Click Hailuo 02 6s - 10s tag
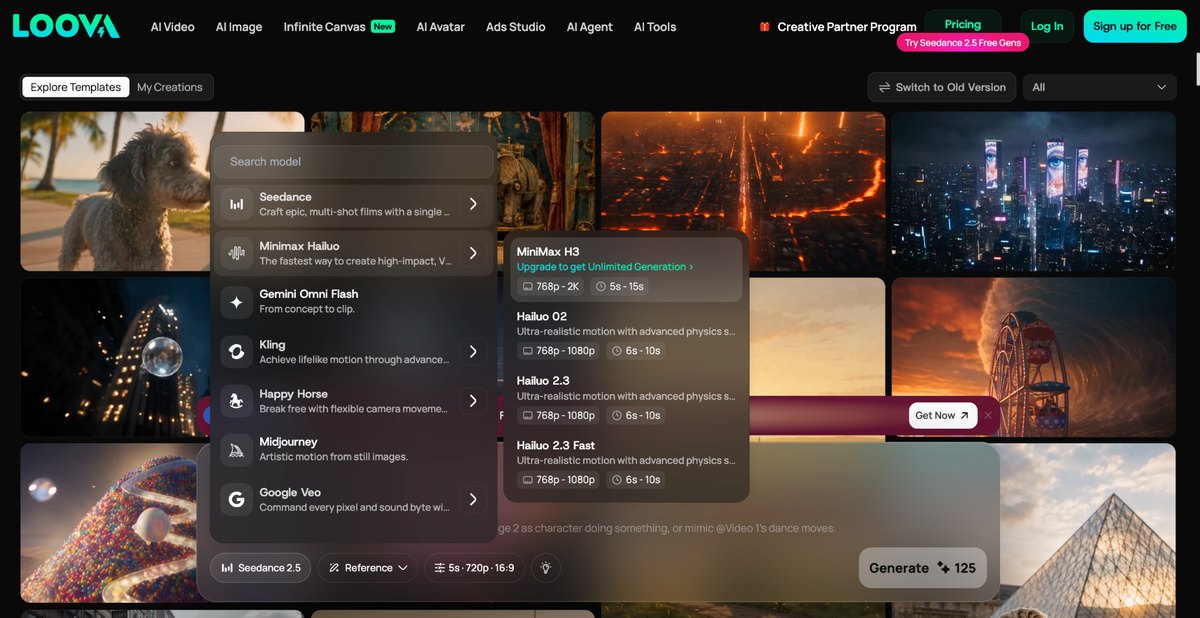Image resolution: width=1200 pixels, height=618 pixels. (636, 351)
